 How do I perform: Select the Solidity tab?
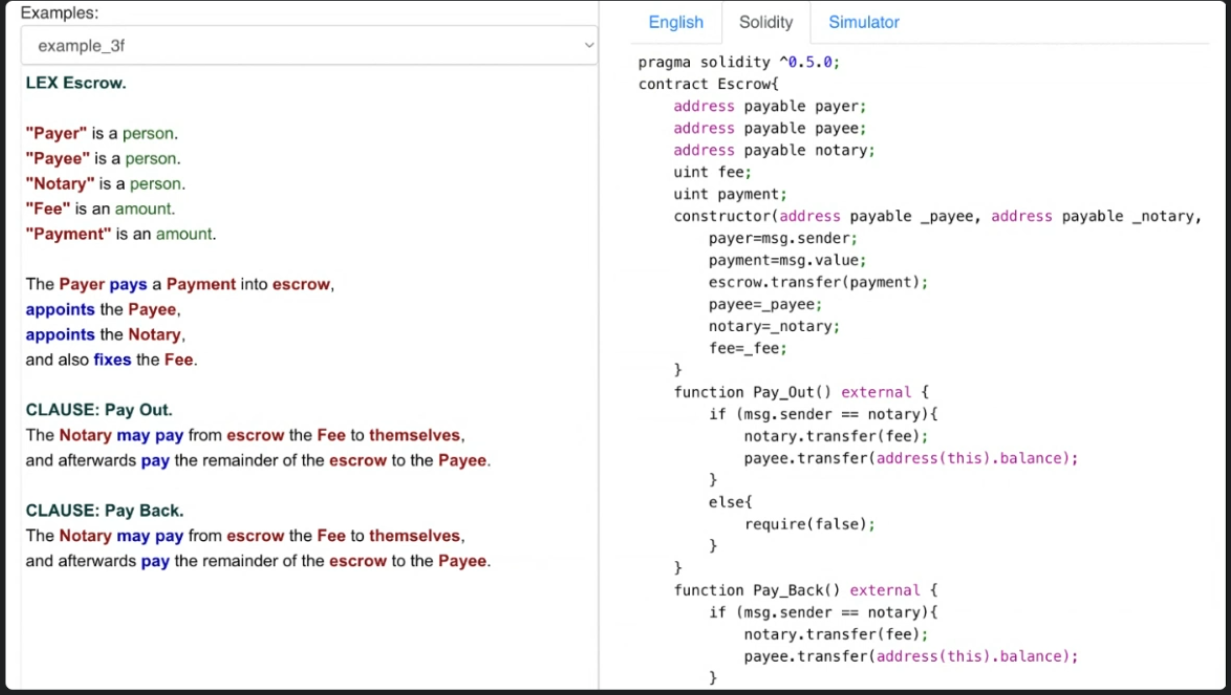tap(765, 22)
